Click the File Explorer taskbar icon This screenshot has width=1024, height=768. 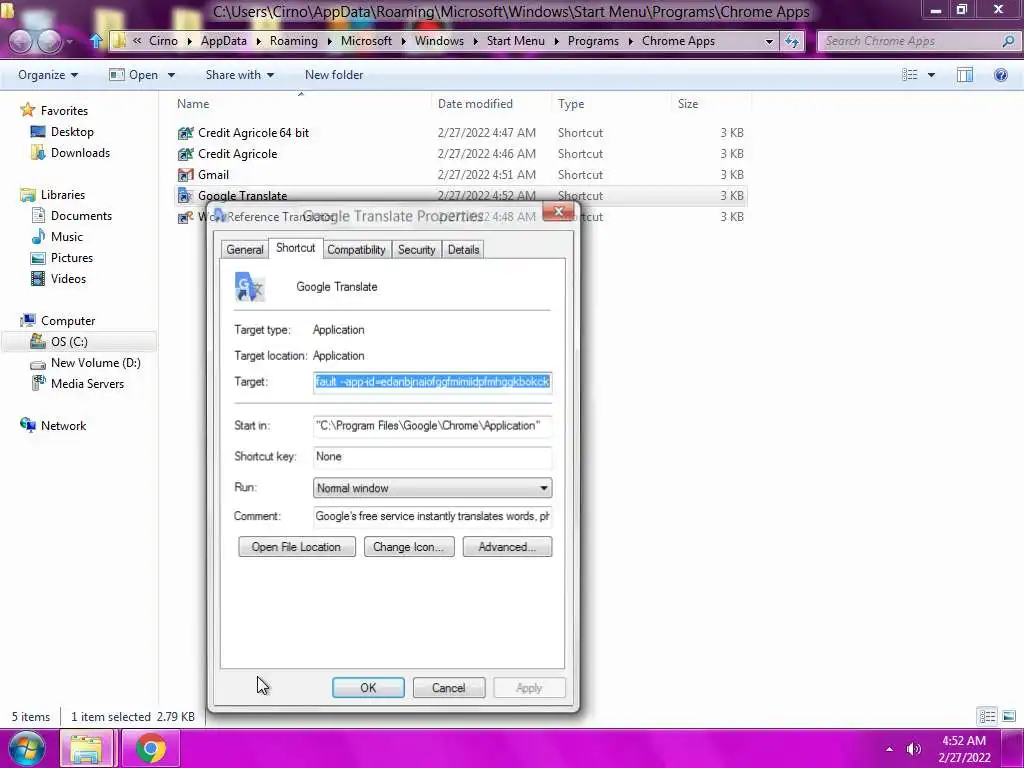click(86, 748)
